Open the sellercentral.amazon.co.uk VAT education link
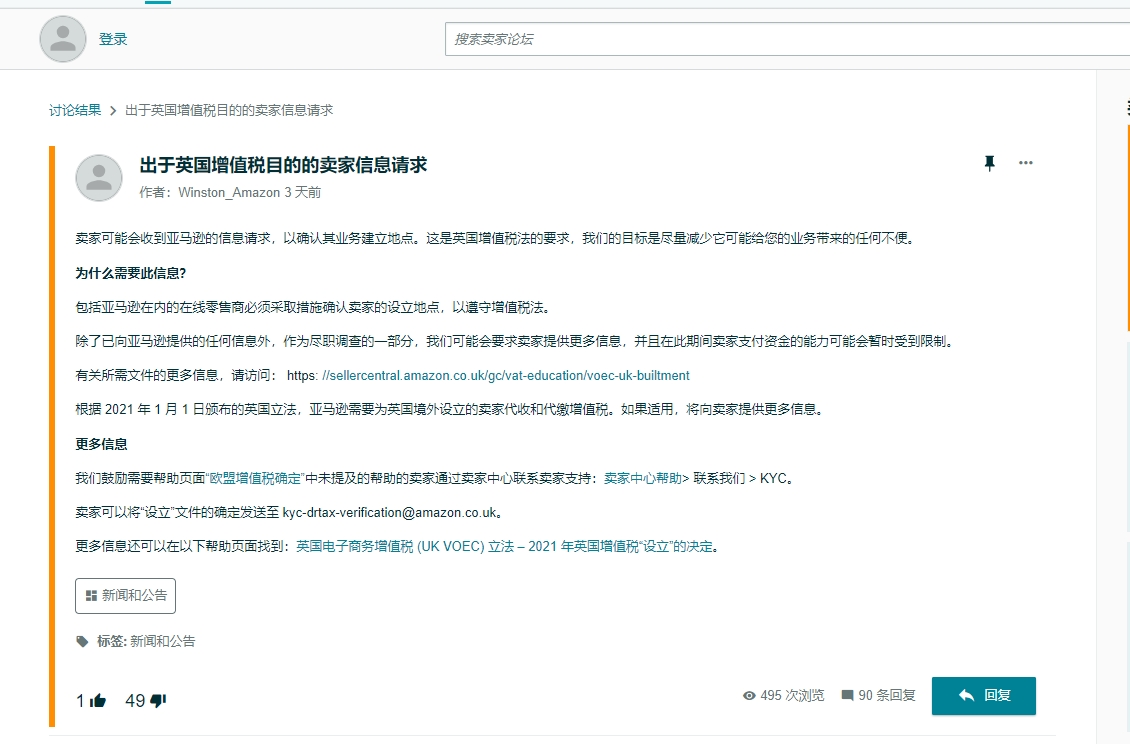The width and height of the screenshot is (1130, 744). coord(505,376)
